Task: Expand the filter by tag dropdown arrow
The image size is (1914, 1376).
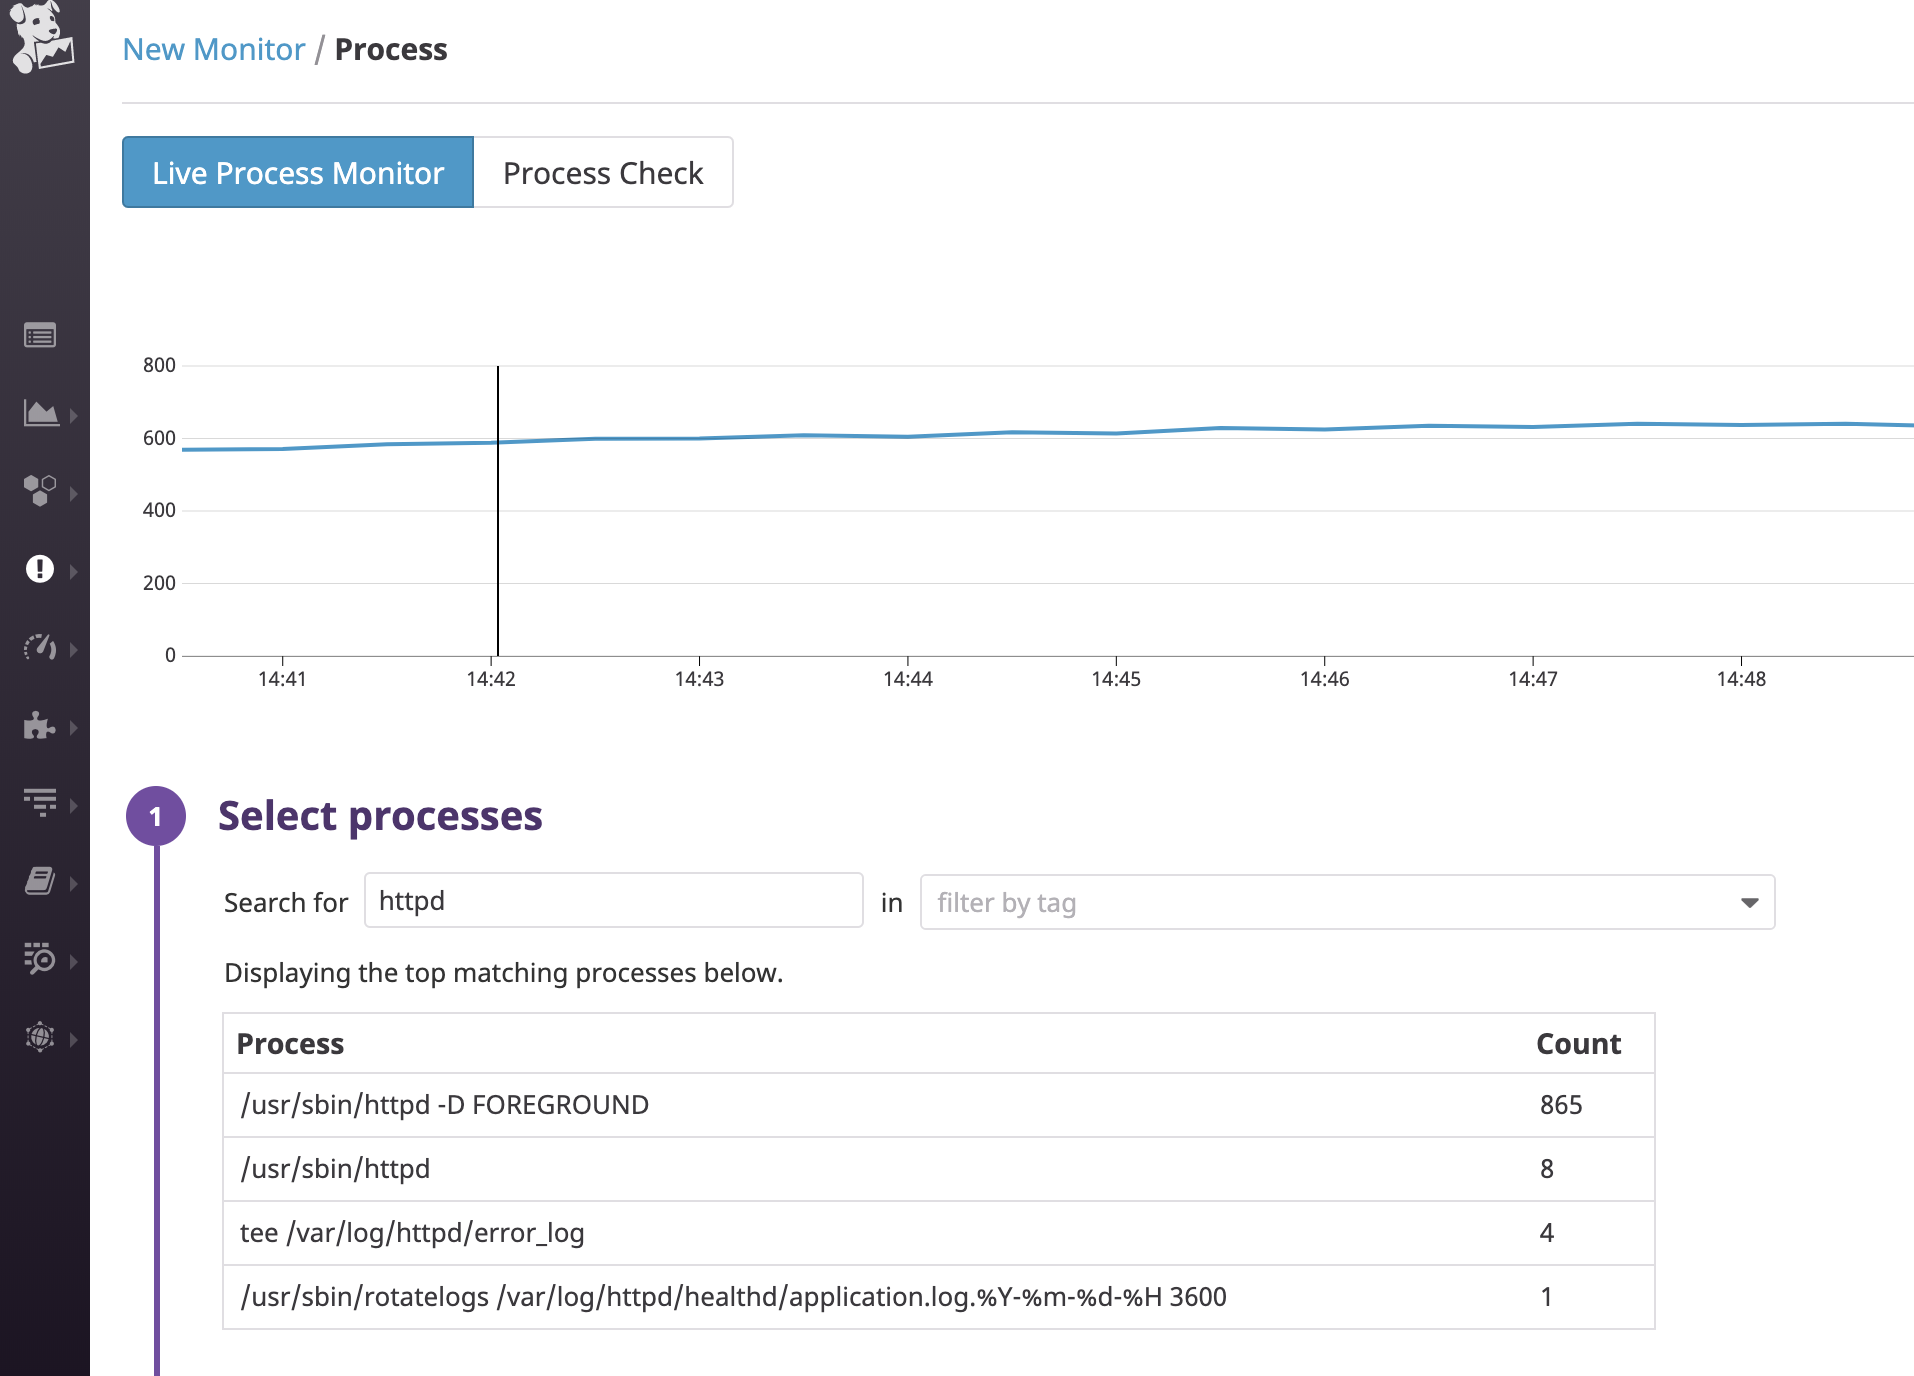Action: (1749, 903)
